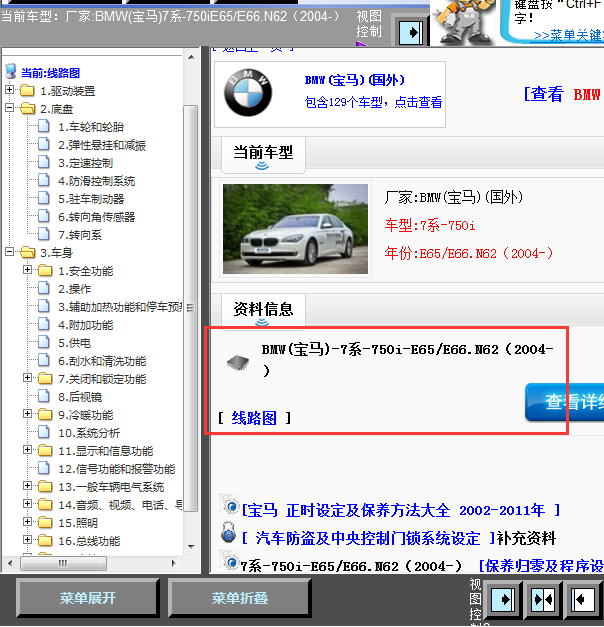The height and width of the screenshot is (627, 604).
Task: Click the 当前:线路图 computer icon
Action: tap(11, 71)
